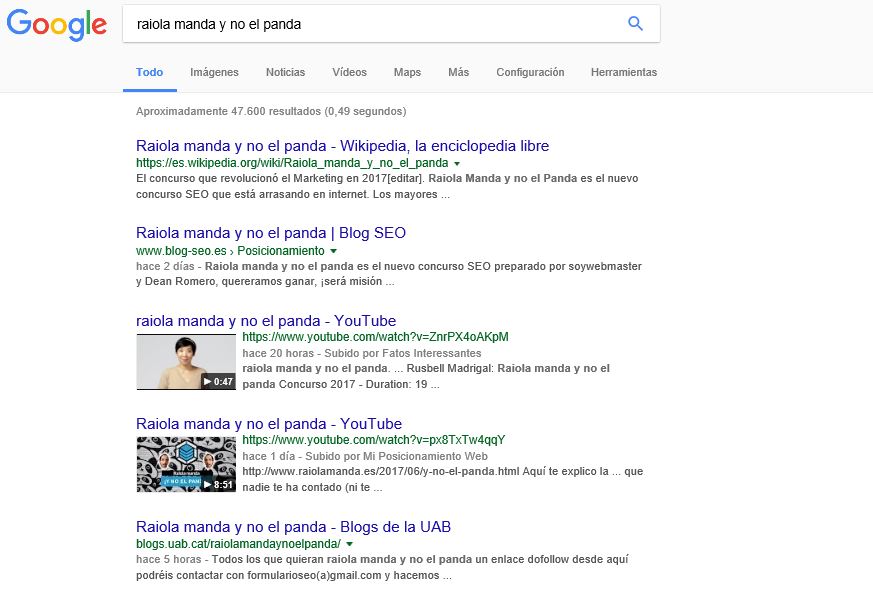This screenshot has height=594, width=873.
Task: Click into the search query input field
Action: pyautogui.click(x=370, y=24)
